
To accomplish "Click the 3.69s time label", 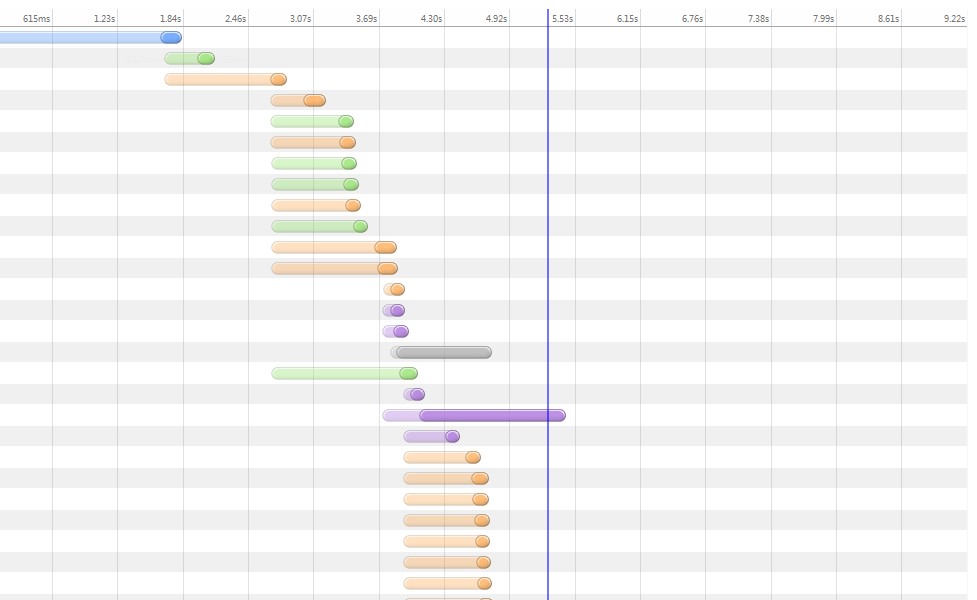I will tap(366, 19).
